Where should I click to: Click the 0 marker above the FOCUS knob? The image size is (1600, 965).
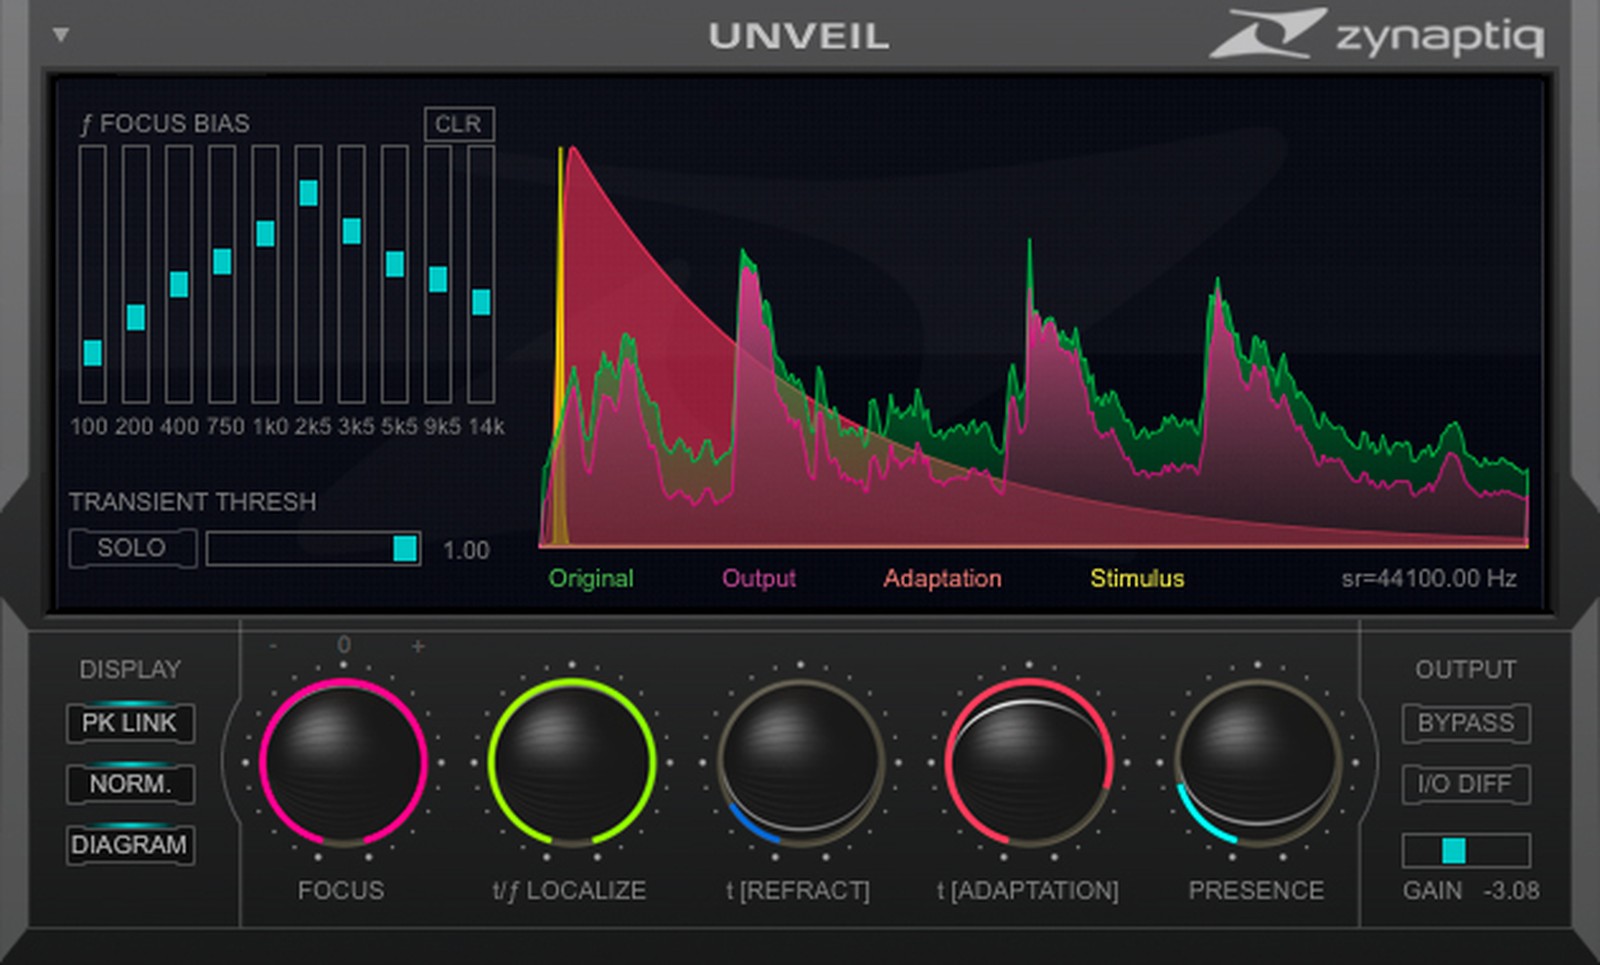(x=344, y=645)
